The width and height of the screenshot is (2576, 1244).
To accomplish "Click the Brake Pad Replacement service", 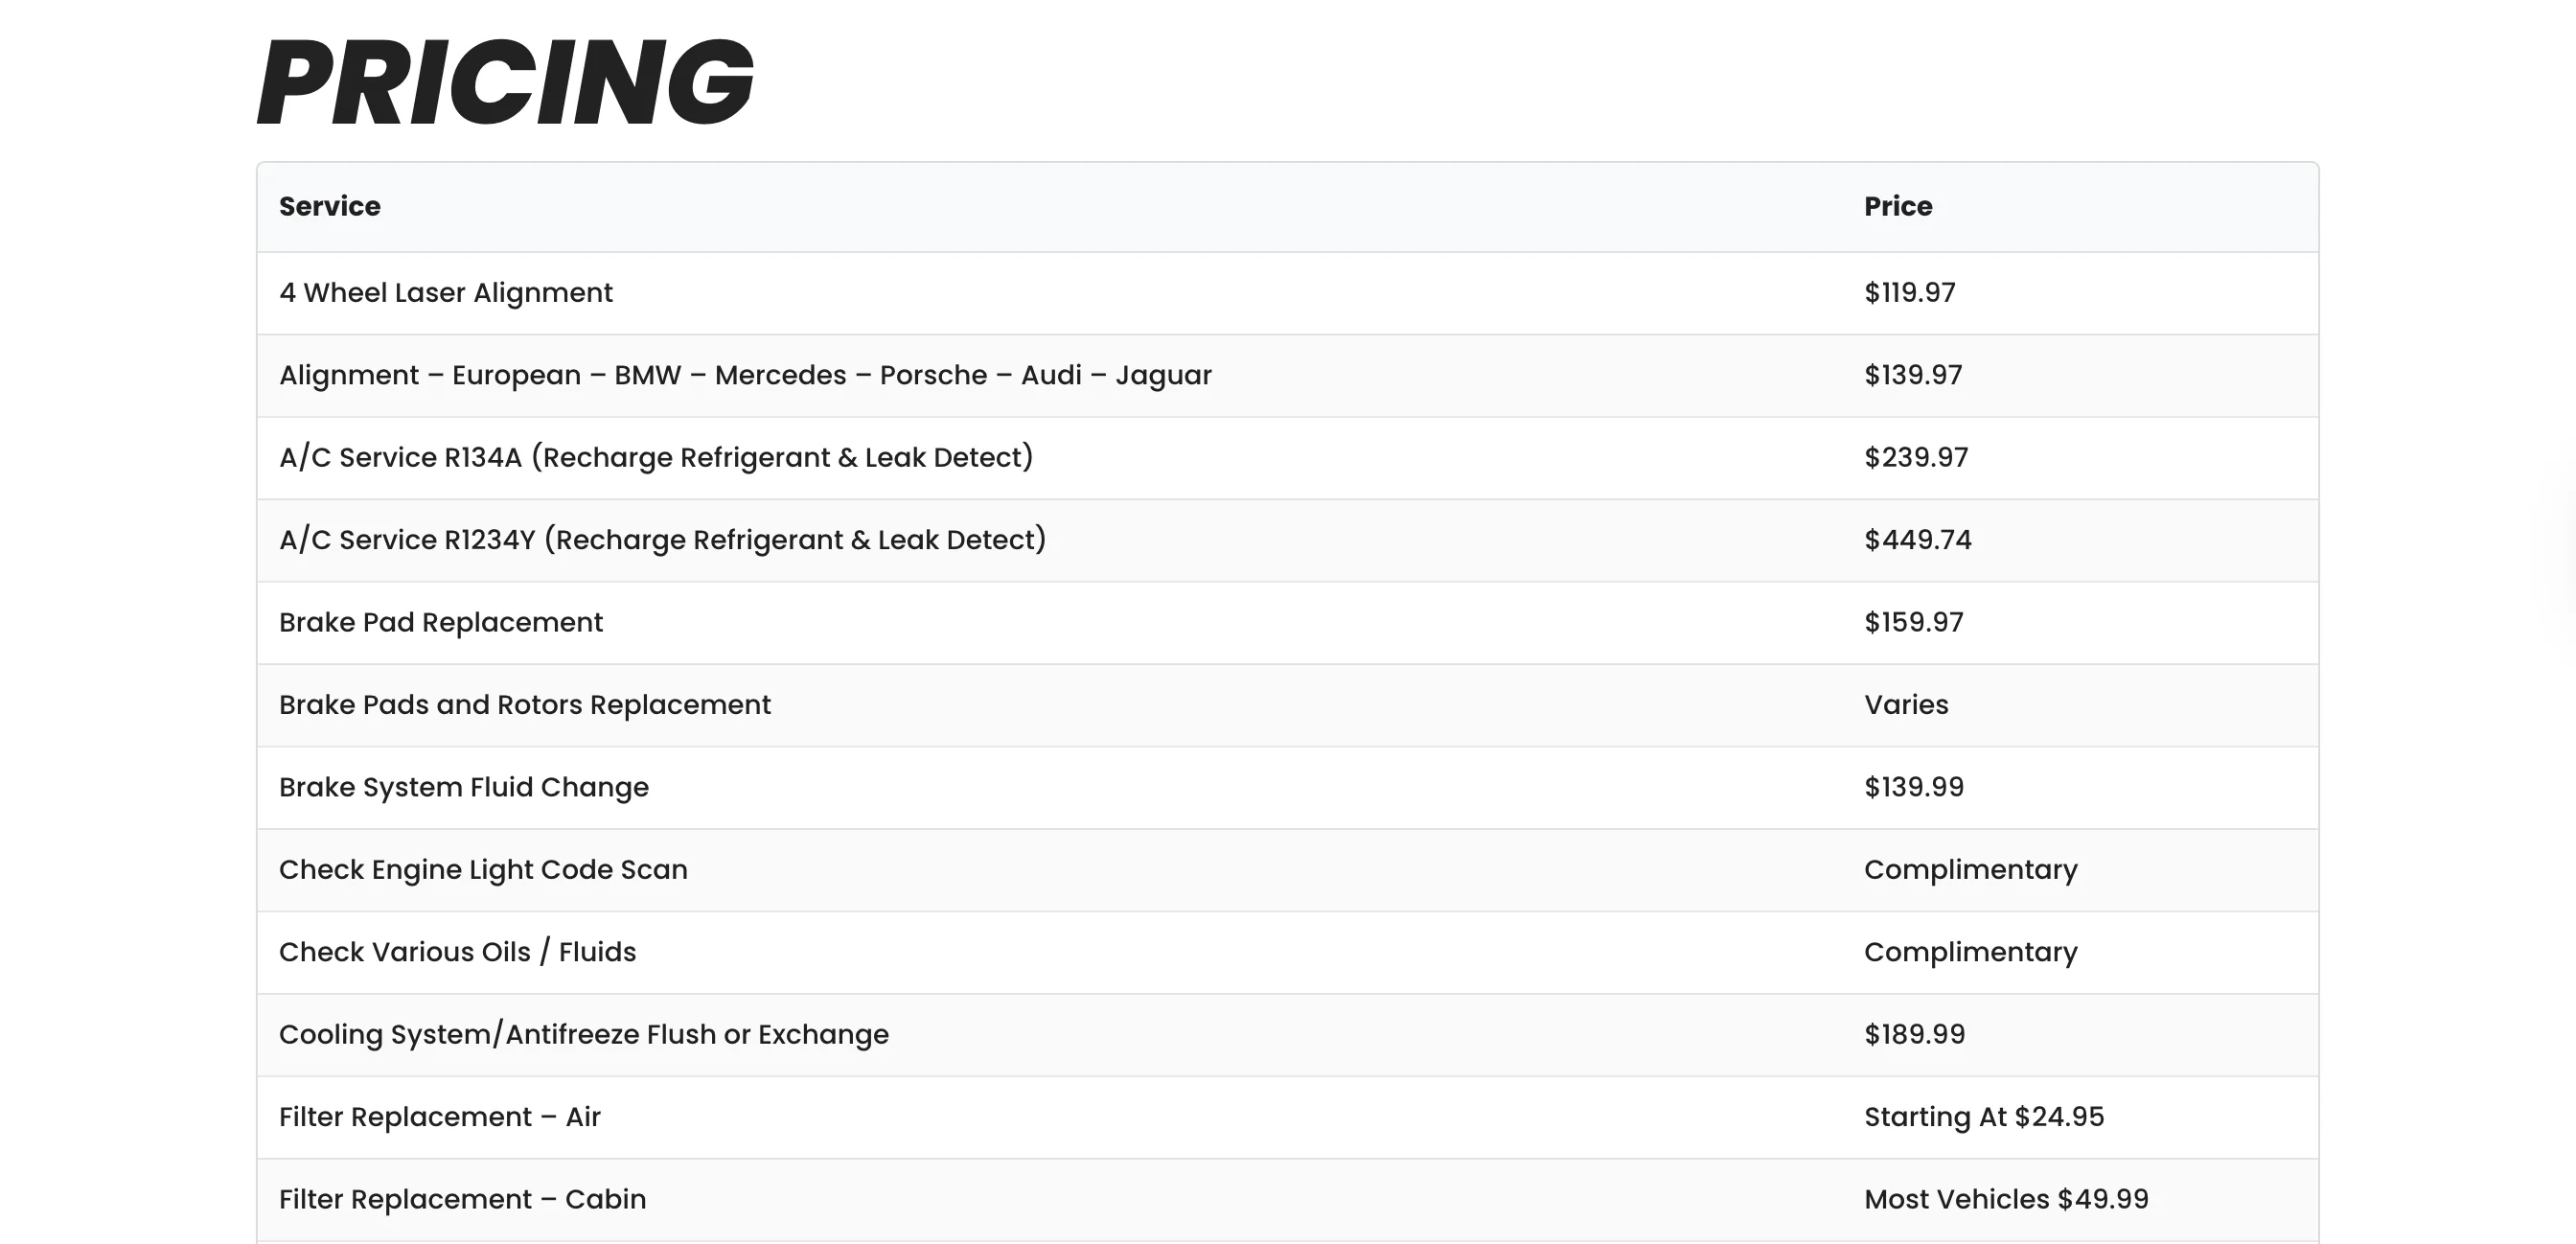I will [x=441, y=623].
